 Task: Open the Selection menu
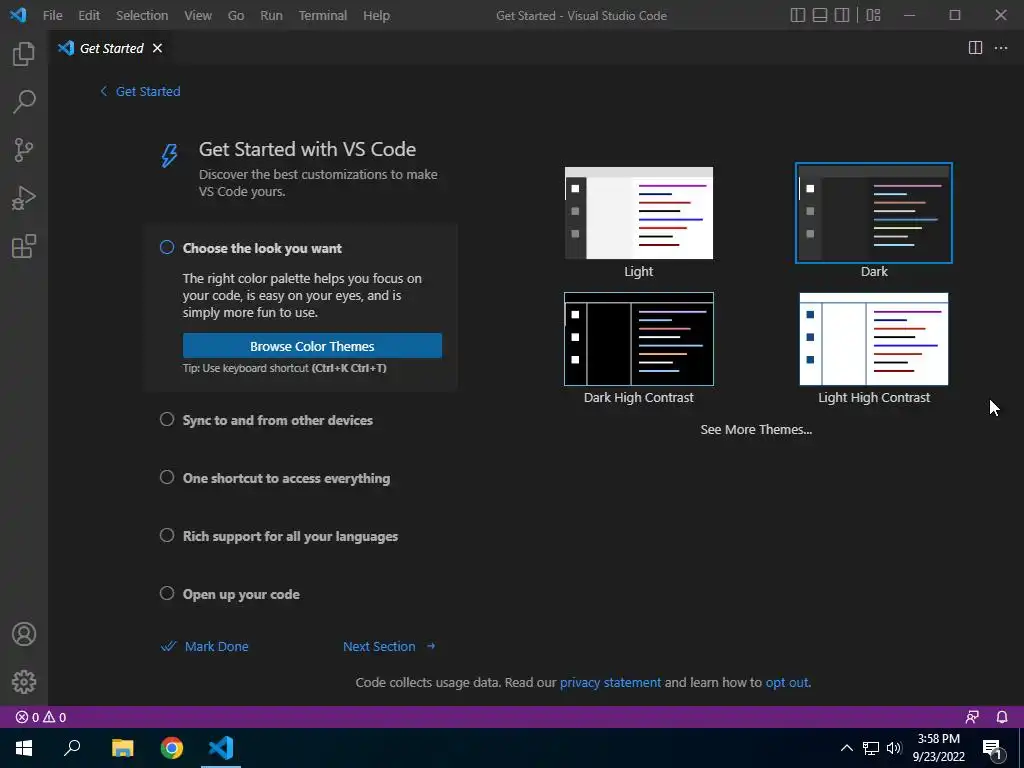pyautogui.click(x=142, y=15)
